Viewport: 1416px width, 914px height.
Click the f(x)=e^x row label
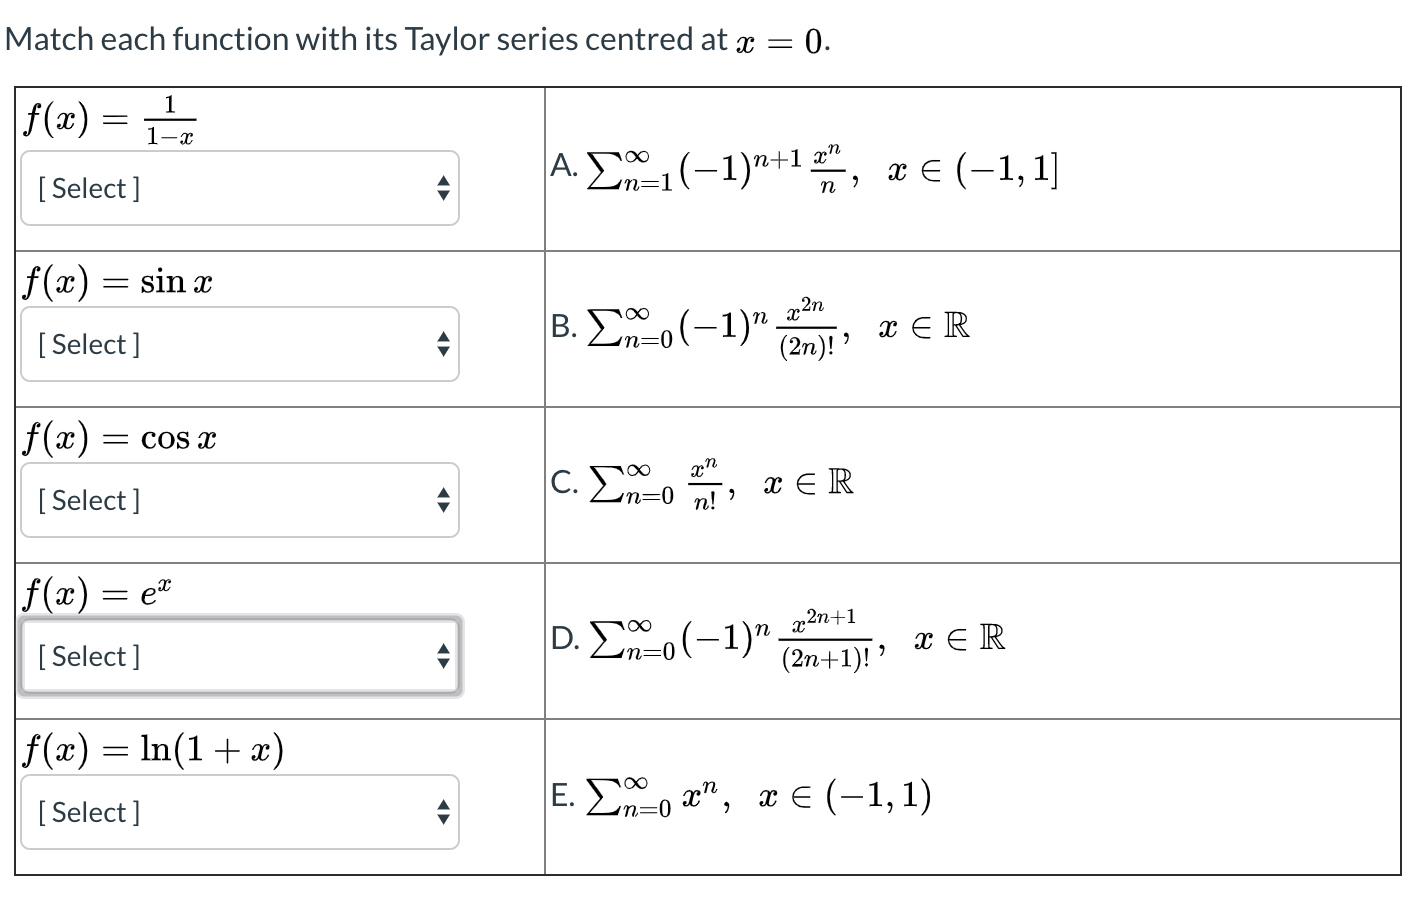point(93,593)
